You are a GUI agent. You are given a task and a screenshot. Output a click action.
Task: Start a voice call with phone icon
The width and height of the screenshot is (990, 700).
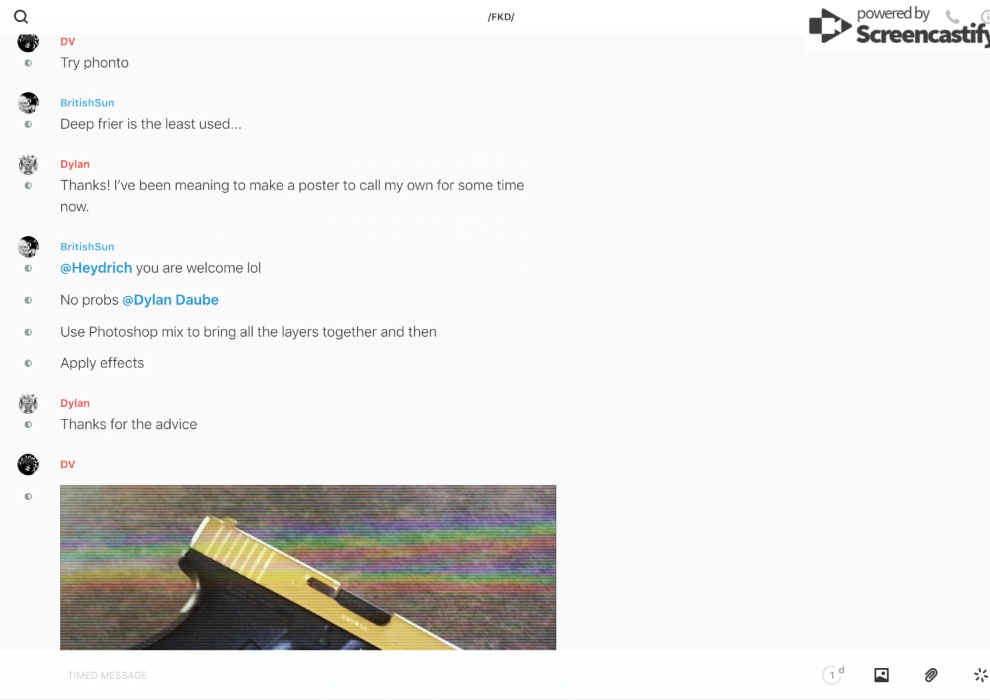point(952,16)
